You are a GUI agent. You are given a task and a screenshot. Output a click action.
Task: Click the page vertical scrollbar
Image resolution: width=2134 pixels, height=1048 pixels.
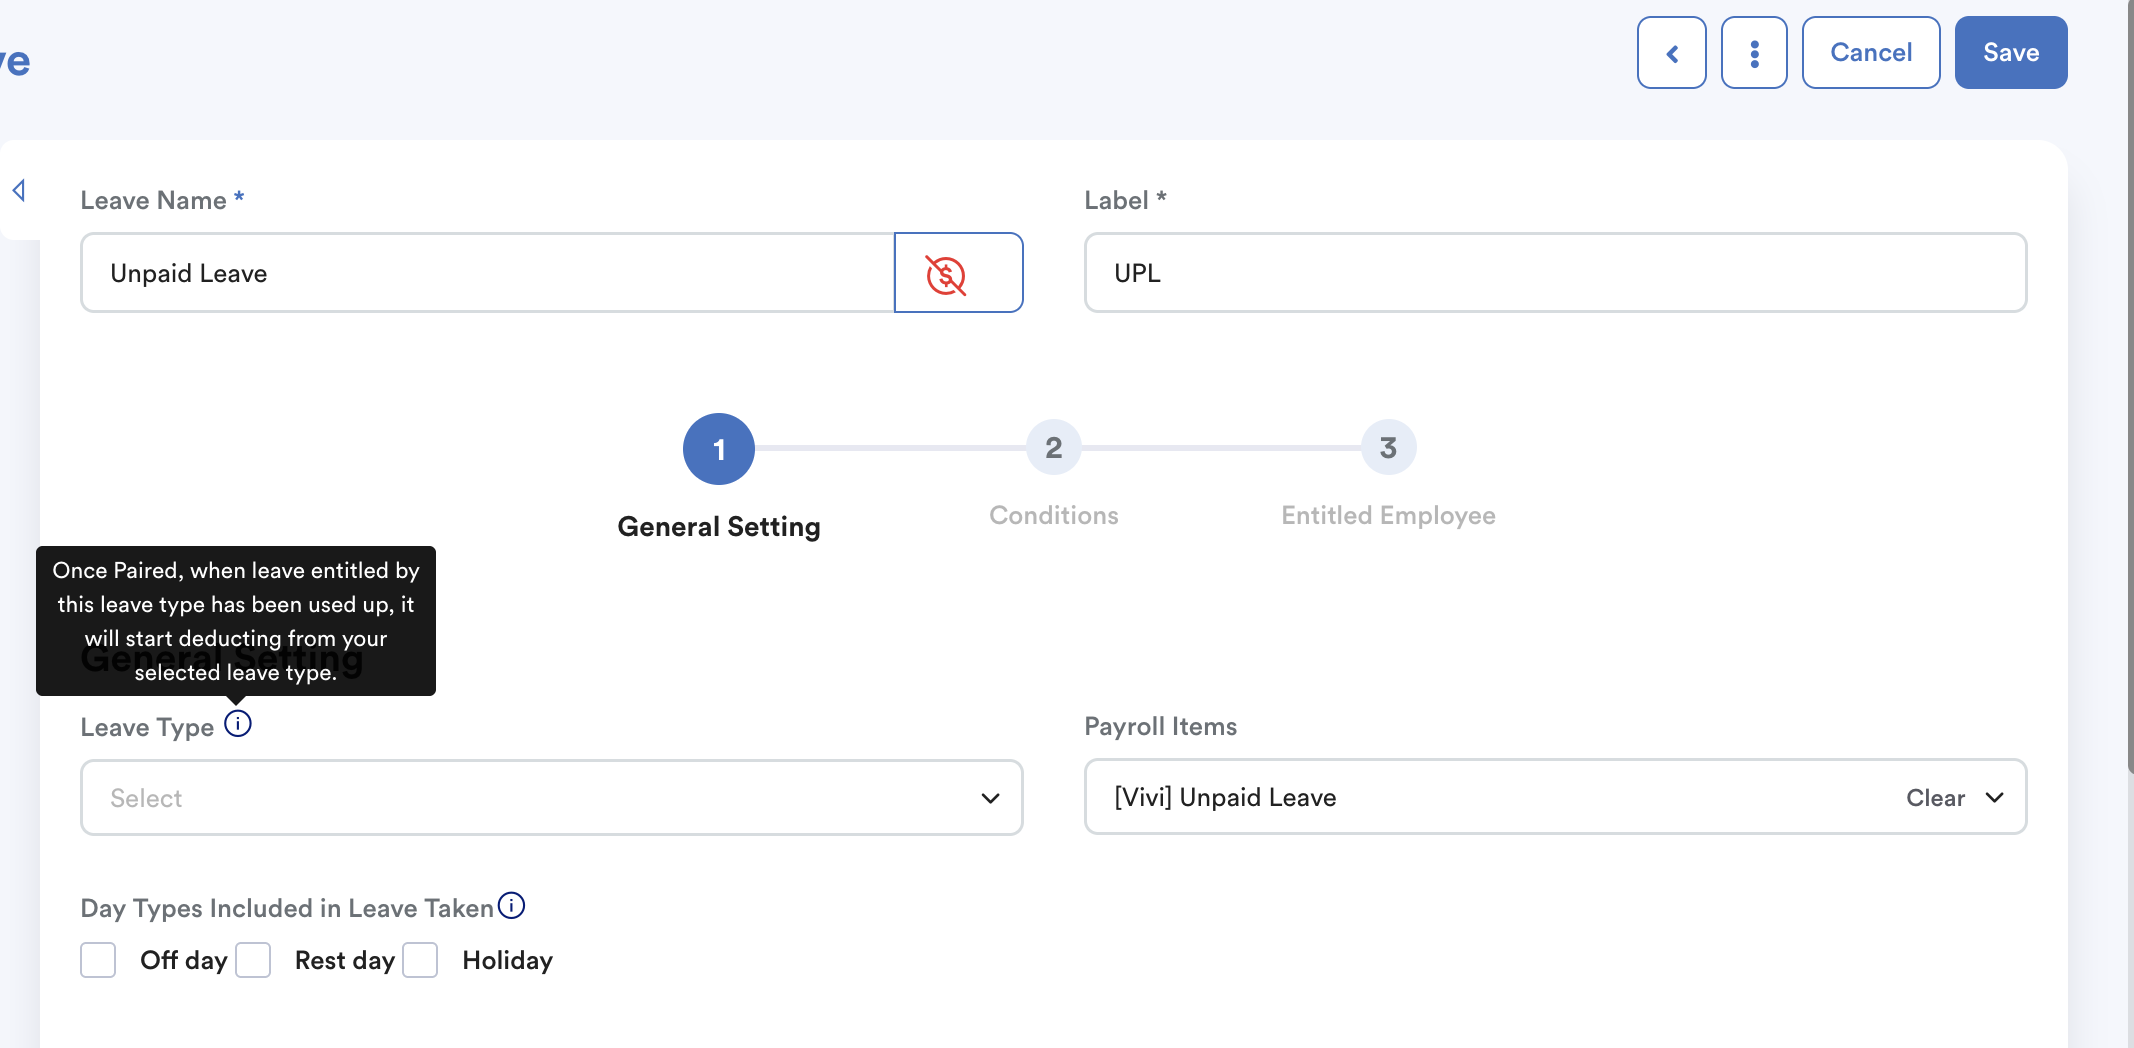[x=2130, y=386]
